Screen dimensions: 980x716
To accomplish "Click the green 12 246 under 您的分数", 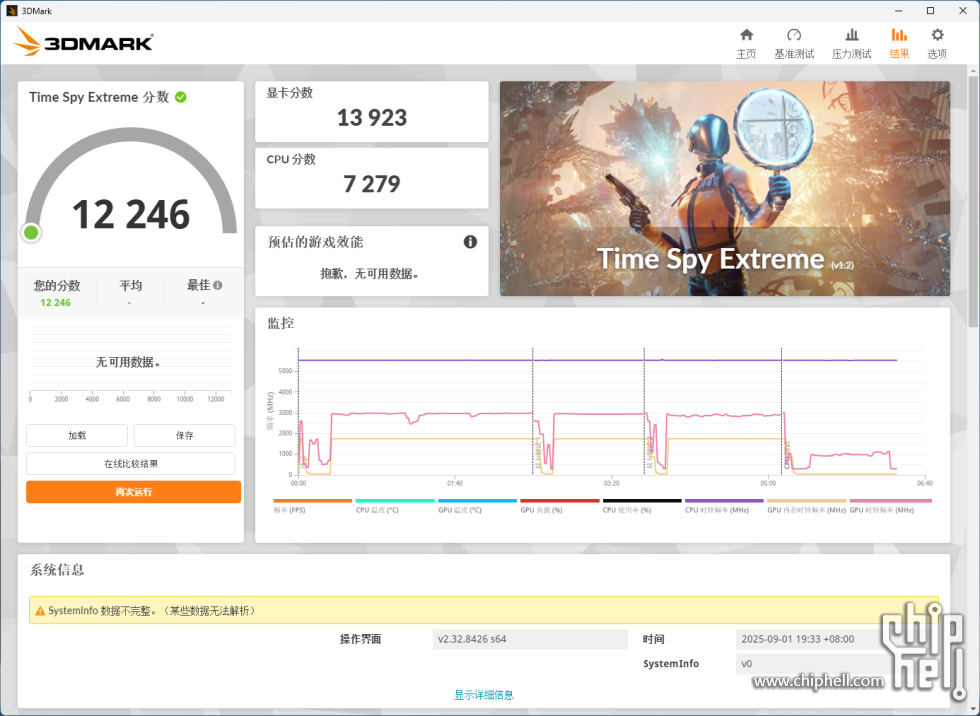I will pyautogui.click(x=56, y=302).
